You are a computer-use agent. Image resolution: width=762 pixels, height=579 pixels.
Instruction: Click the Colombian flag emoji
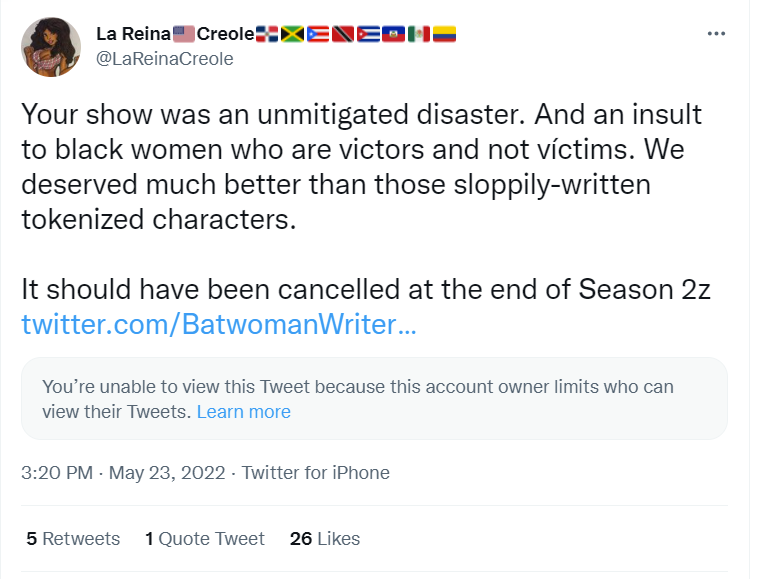pos(443,34)
